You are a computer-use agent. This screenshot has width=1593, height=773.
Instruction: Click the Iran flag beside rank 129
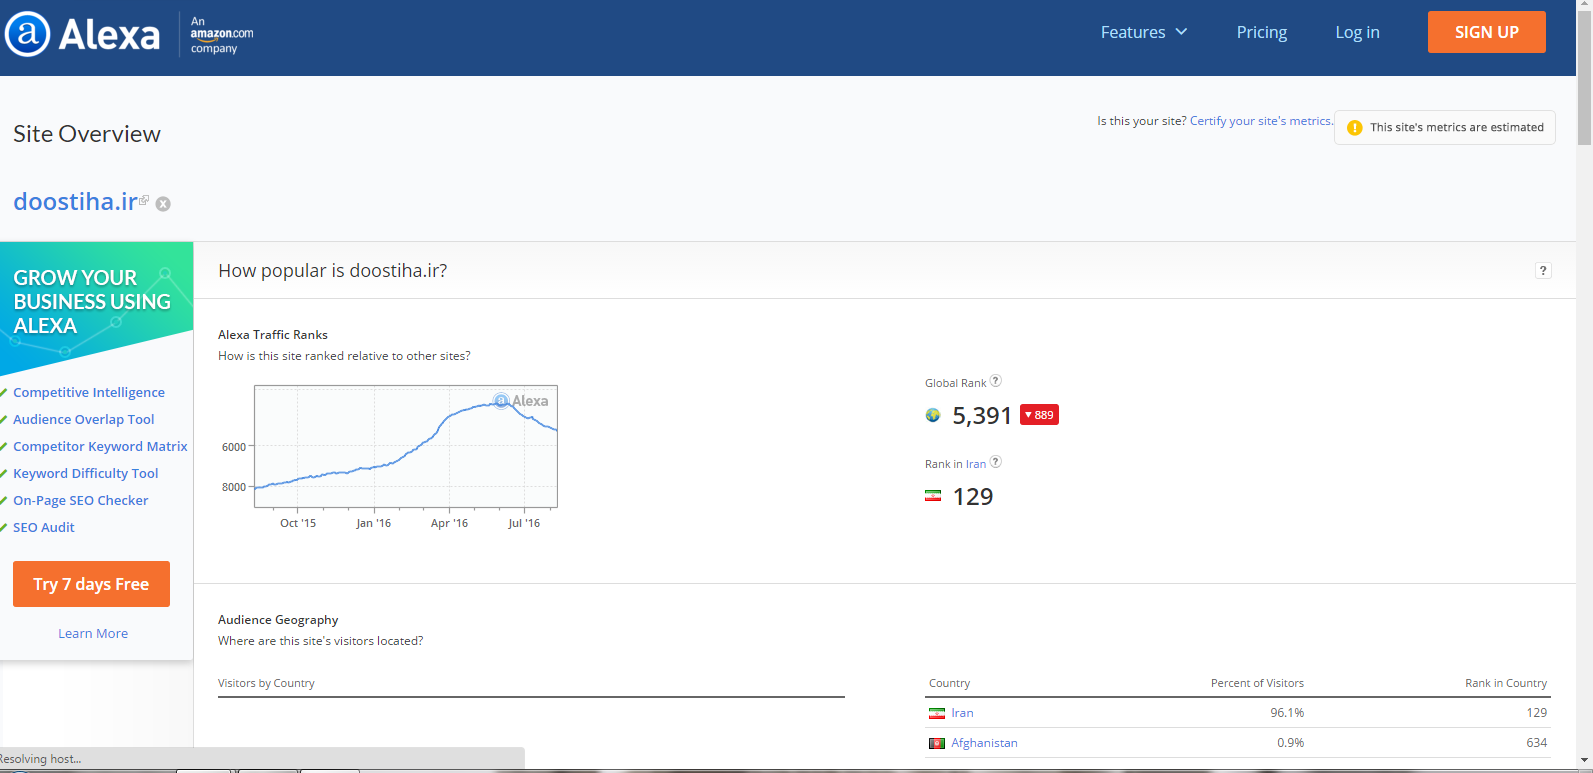click(x=933, y=496)
